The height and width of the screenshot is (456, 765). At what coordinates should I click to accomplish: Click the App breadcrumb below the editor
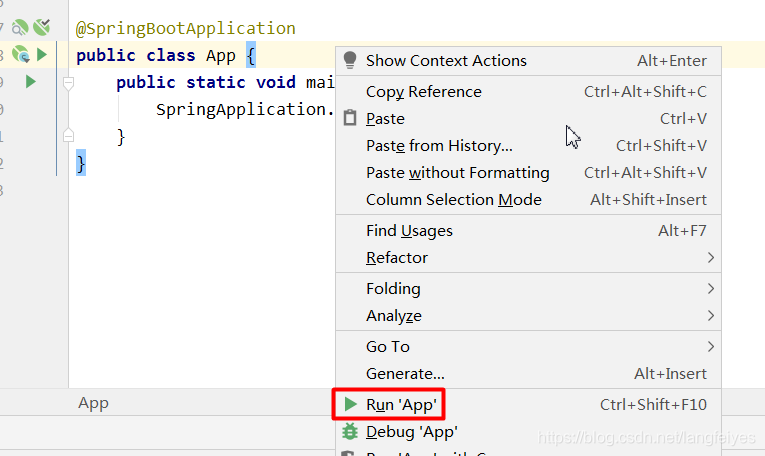tap(93, 403)
